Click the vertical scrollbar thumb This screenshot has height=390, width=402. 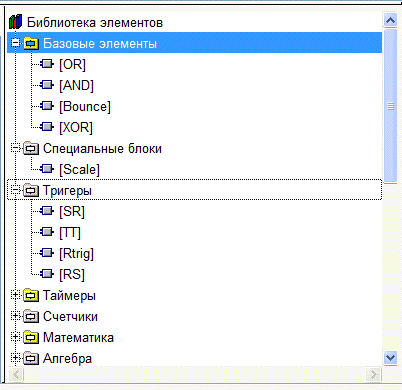click(x=390, y=106)
